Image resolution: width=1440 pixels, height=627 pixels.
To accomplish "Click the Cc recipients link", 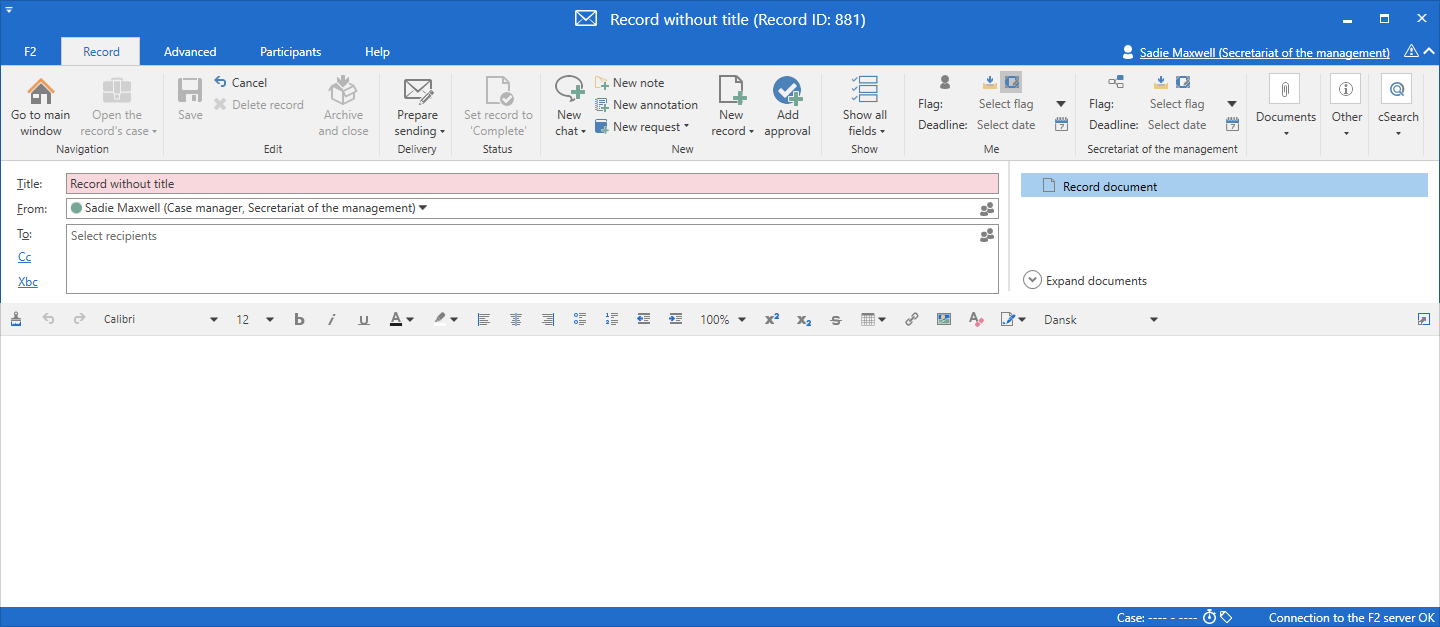I will tap(25, 257).
